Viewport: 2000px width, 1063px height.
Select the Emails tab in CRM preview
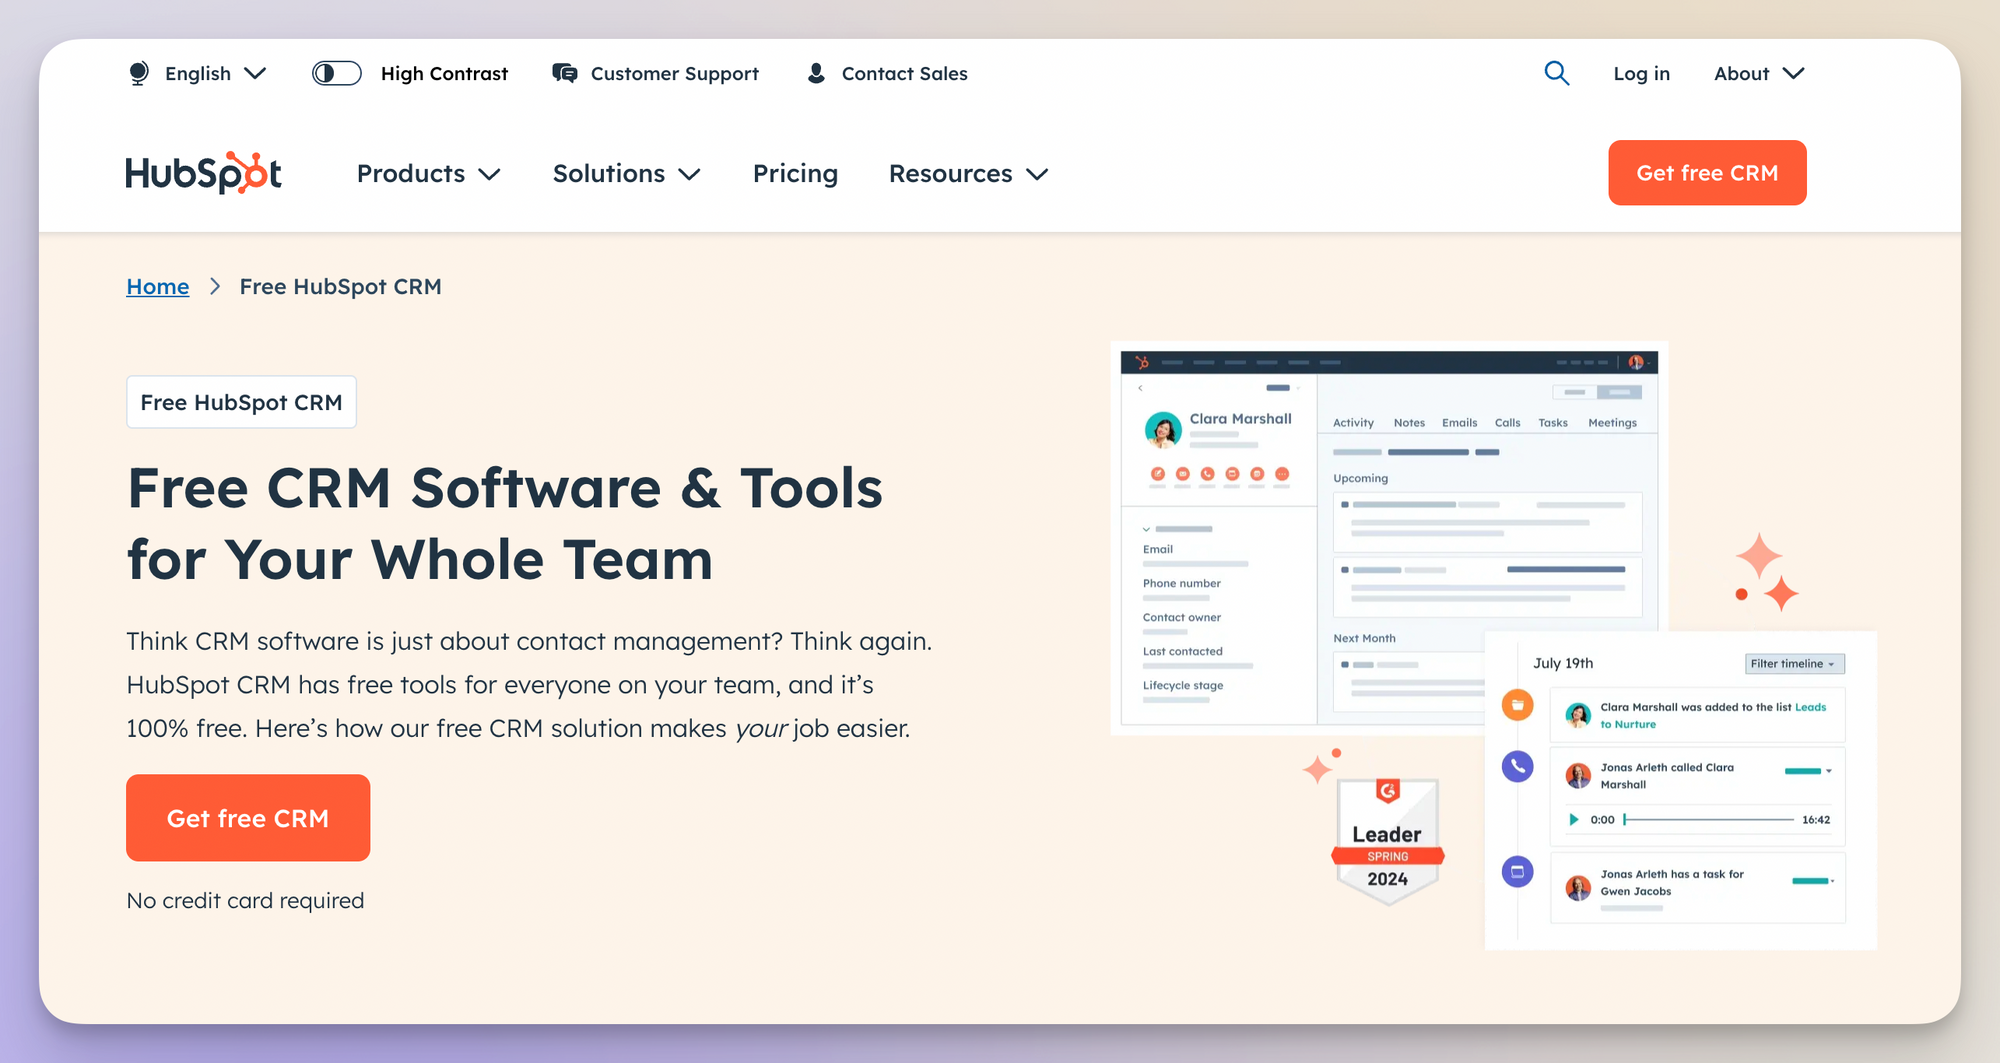point(1459,423)
